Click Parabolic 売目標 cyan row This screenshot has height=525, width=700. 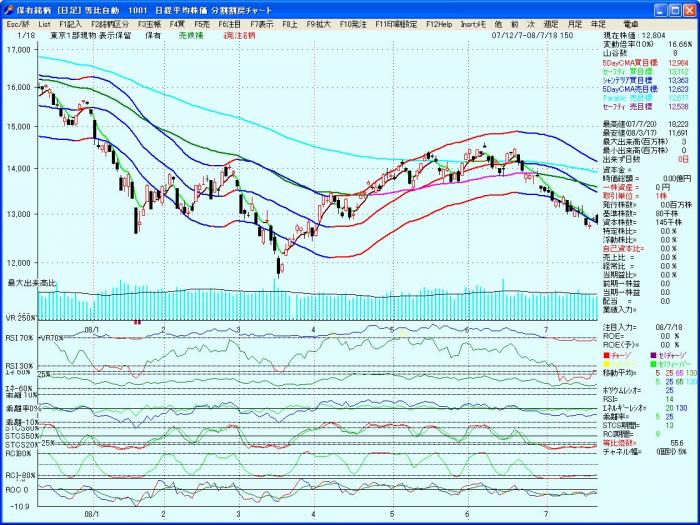pos(646,98)
